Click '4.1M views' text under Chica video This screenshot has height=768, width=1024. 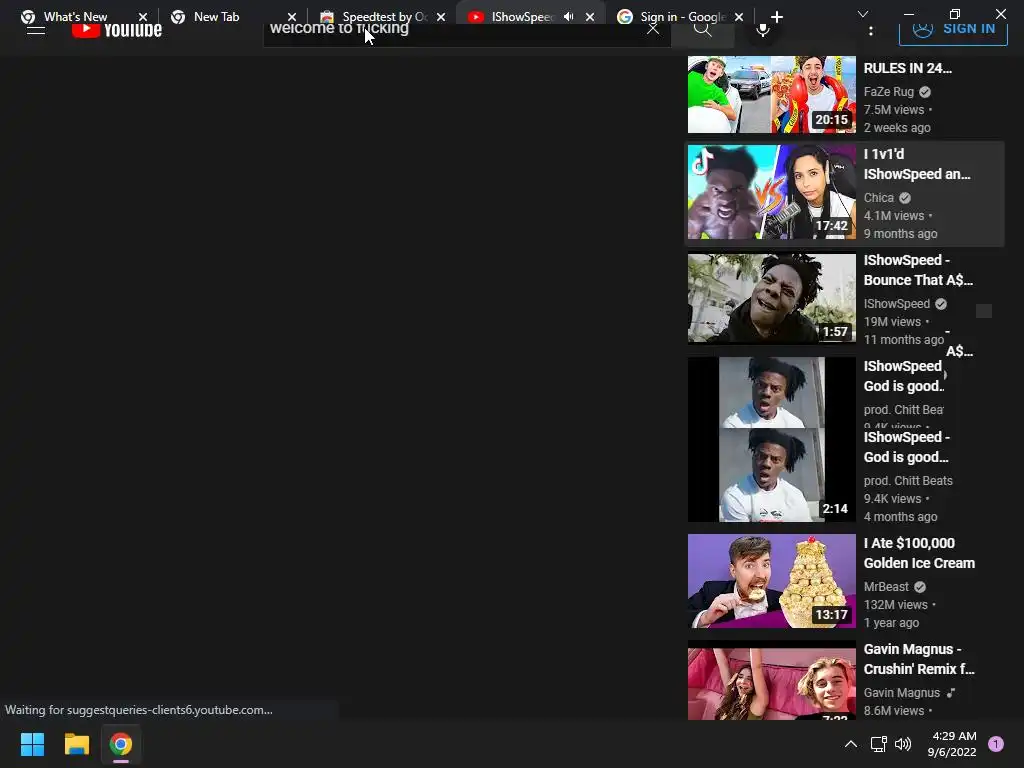point(894,216)
